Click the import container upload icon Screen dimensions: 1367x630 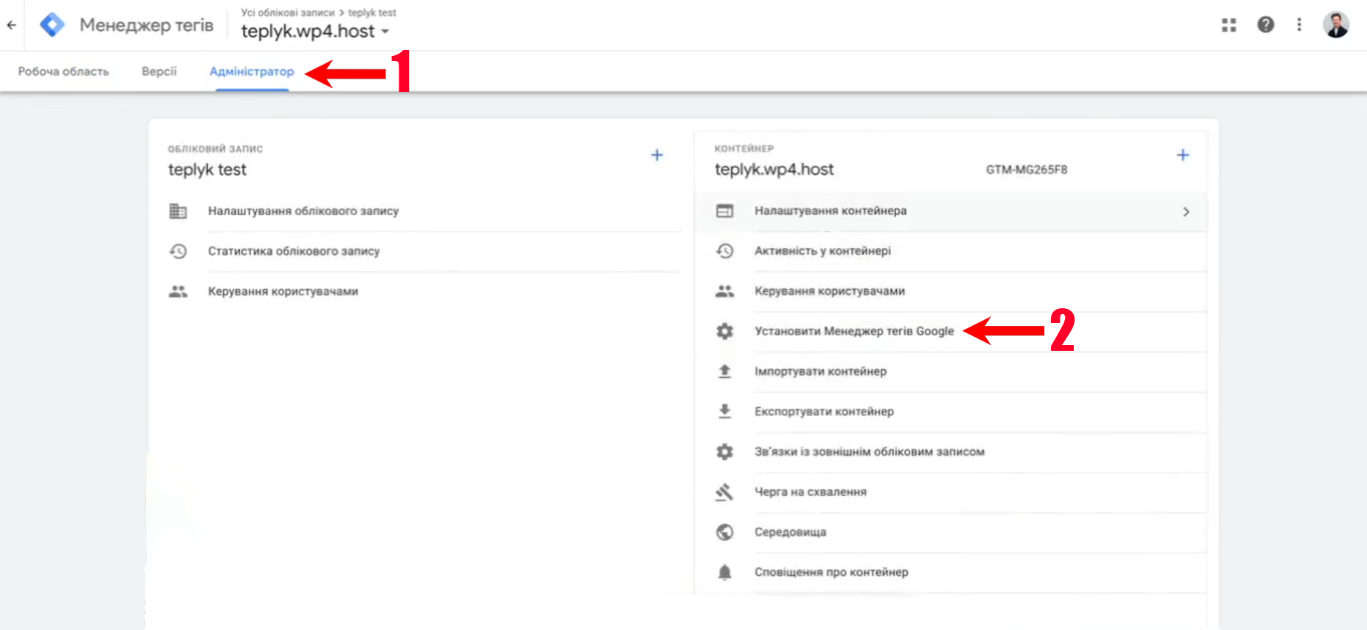pos(725,371)
